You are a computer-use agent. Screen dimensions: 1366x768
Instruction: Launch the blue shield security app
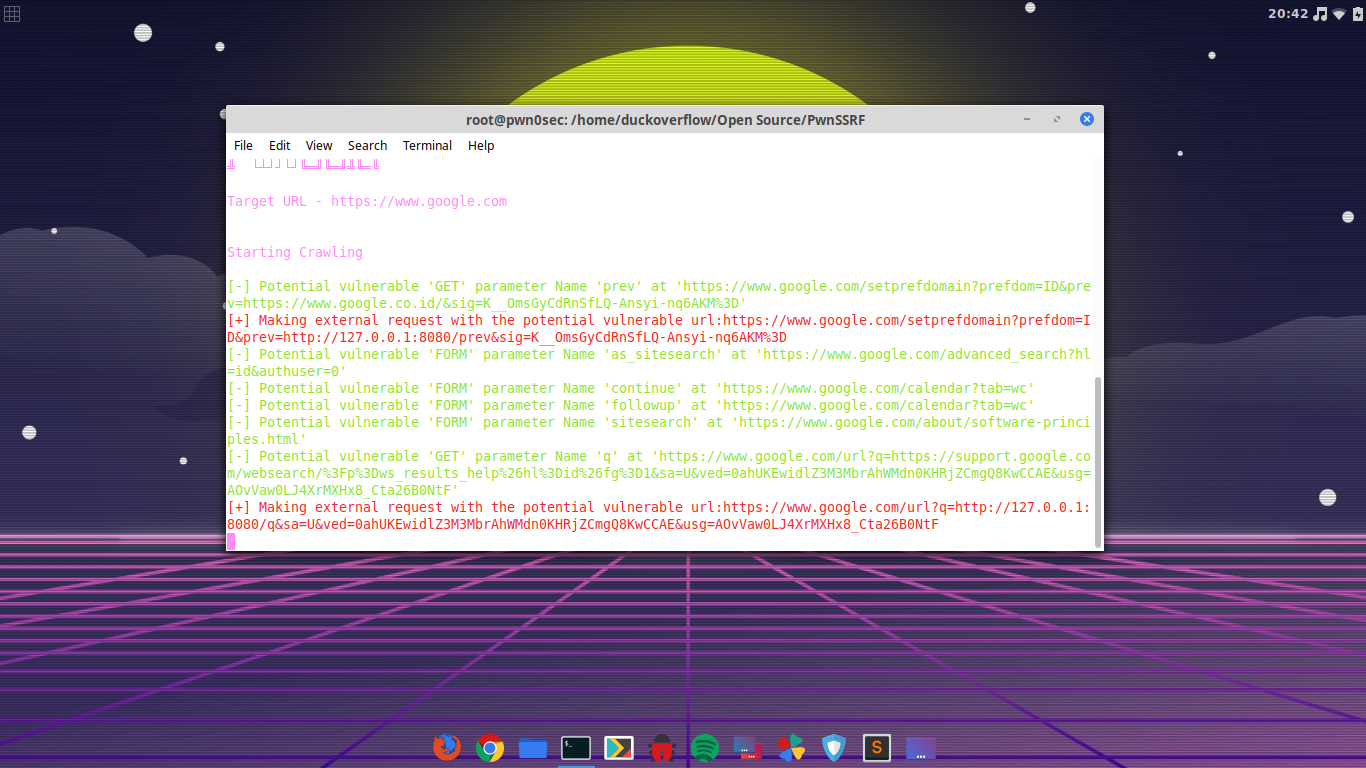tap(834, 747)
